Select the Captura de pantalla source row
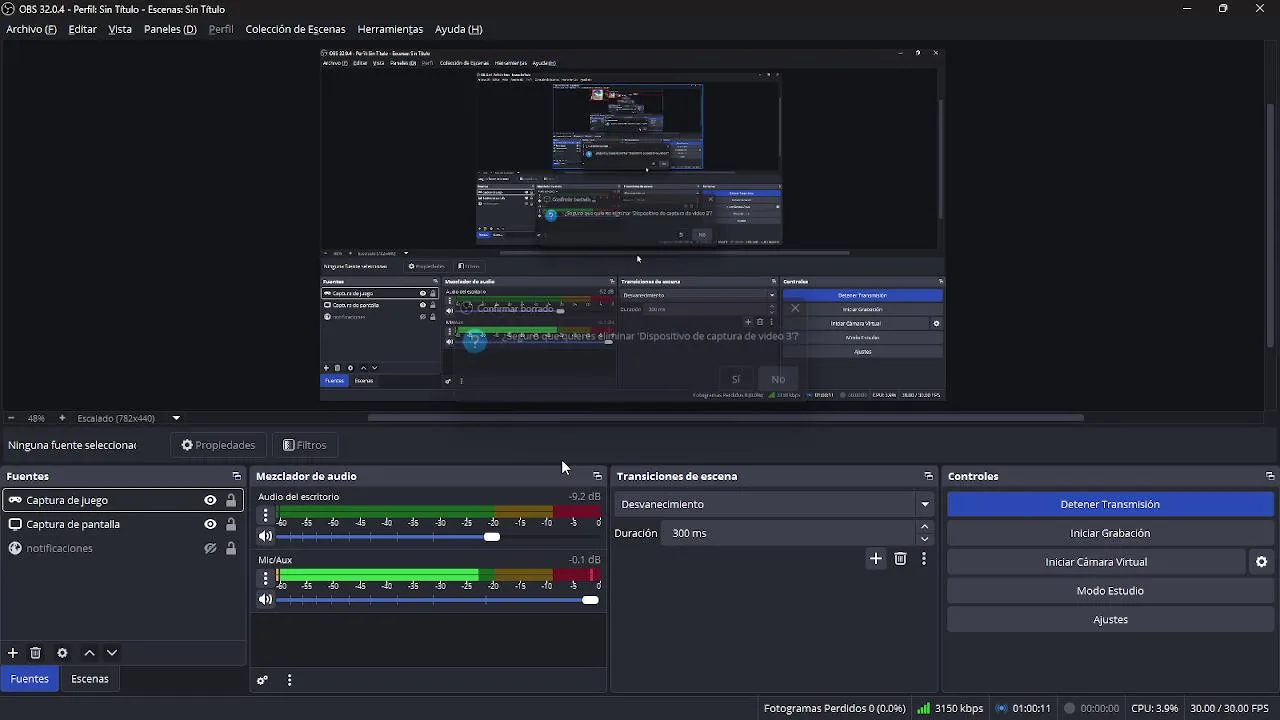This screenshot has height=720, width=1280. pyautogui.click(x=123, y=524)
